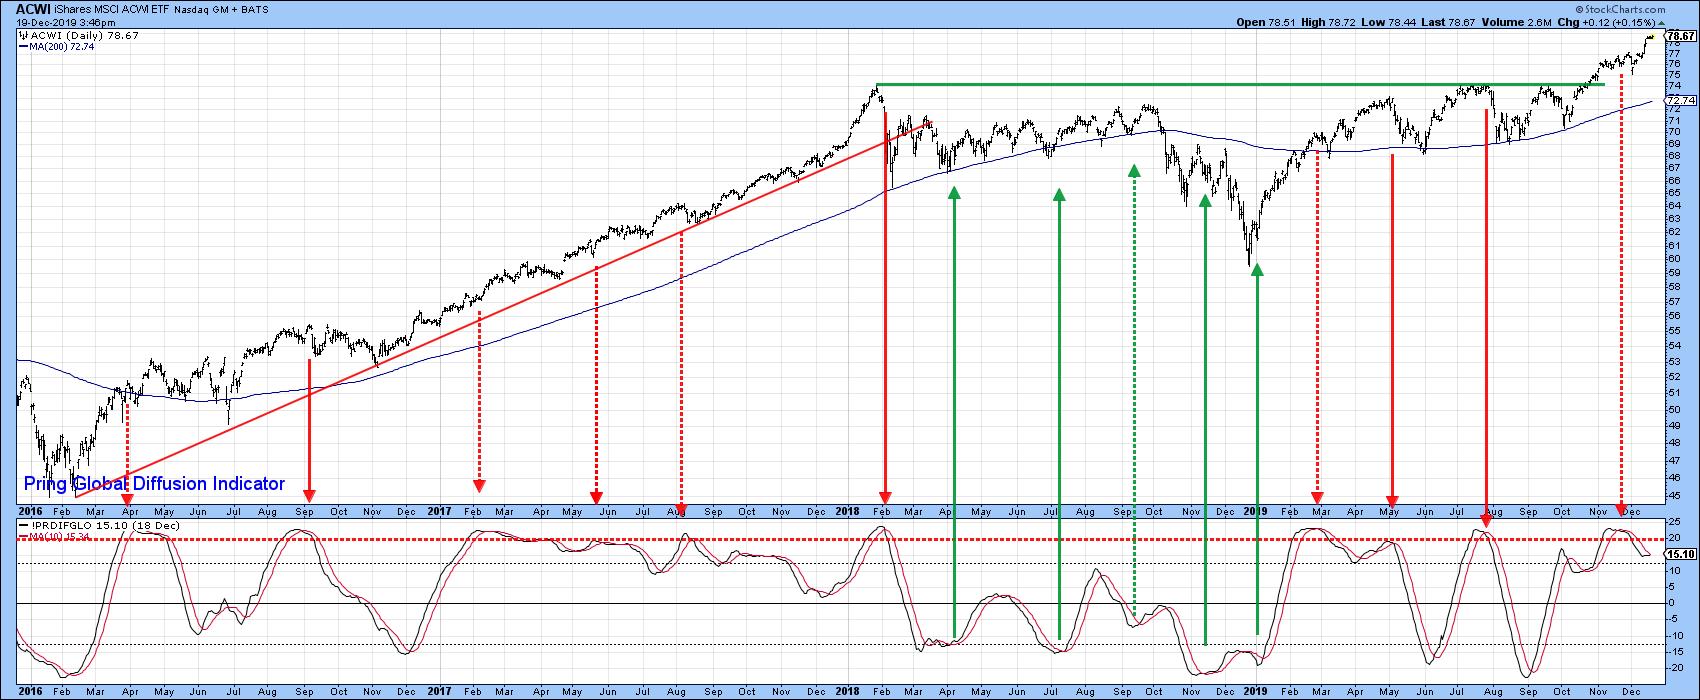
Task: Click the 2018 year label on the lowest date axis
Action: (847, 691)
